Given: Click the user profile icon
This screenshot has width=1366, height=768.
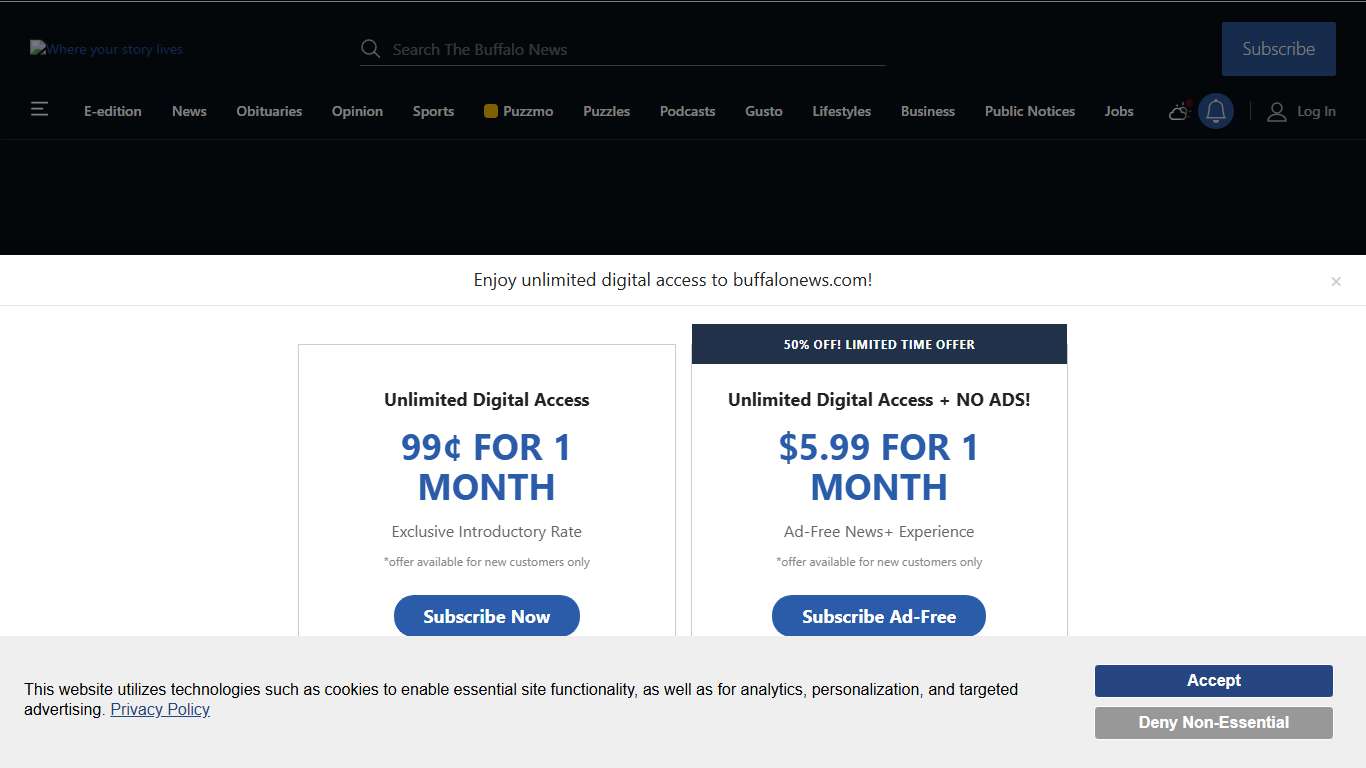Looking at the screenshot, I should pyautogui.click(x=1276, y=112).
